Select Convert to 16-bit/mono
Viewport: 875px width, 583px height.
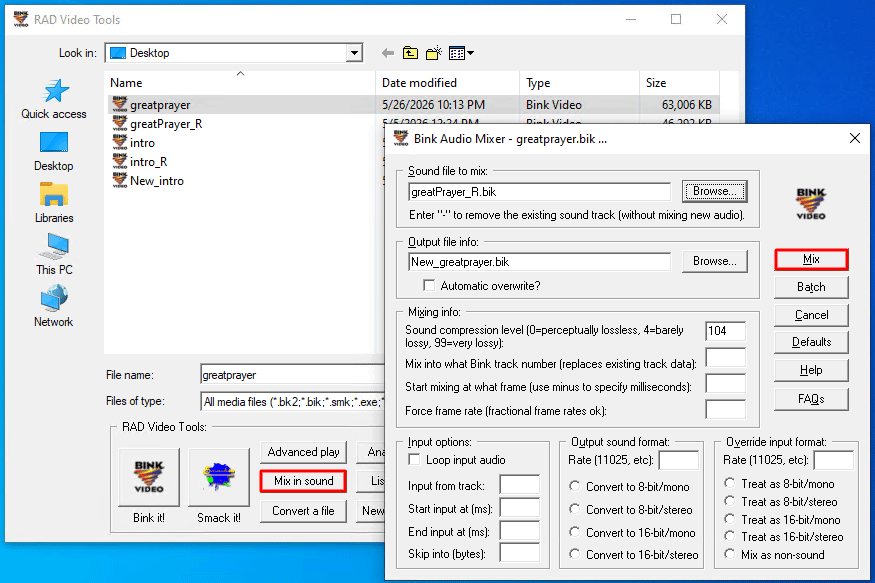[x=574, y=532]
